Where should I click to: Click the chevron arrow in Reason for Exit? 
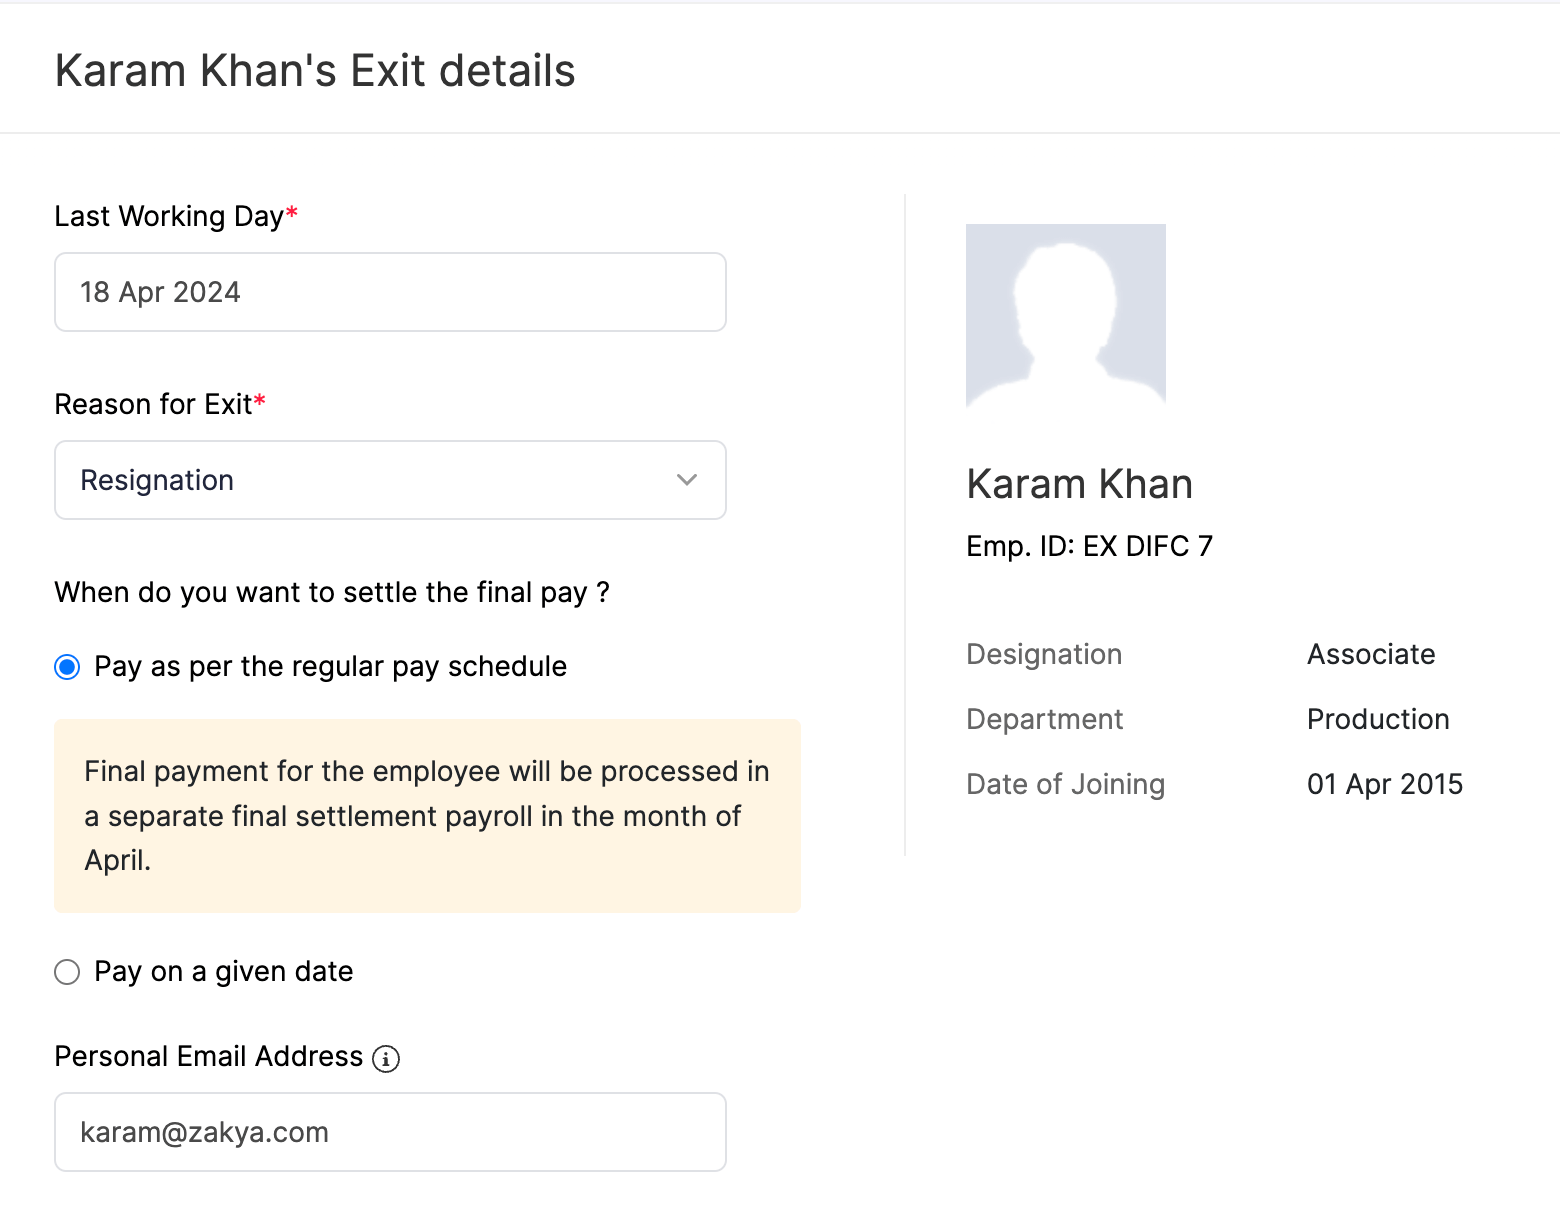pyautogui.click(x=687, y=480)
